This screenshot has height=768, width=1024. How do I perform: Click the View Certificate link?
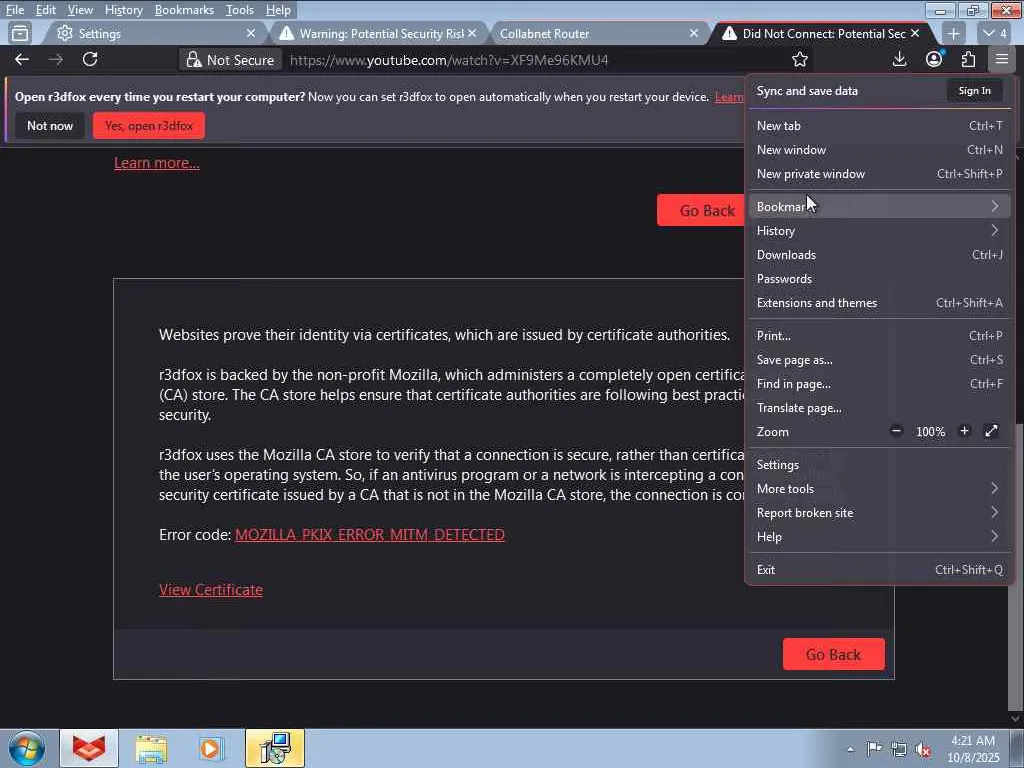click(x=211, y=590)
